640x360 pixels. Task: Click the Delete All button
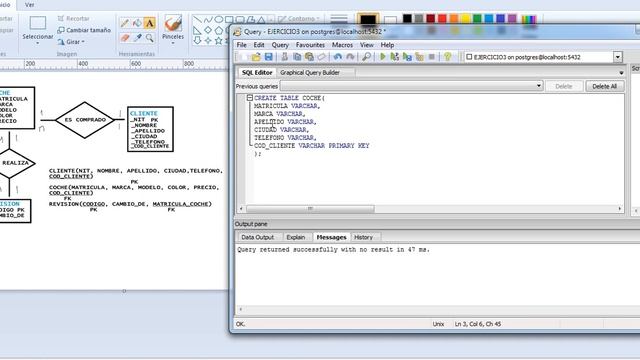604,86
